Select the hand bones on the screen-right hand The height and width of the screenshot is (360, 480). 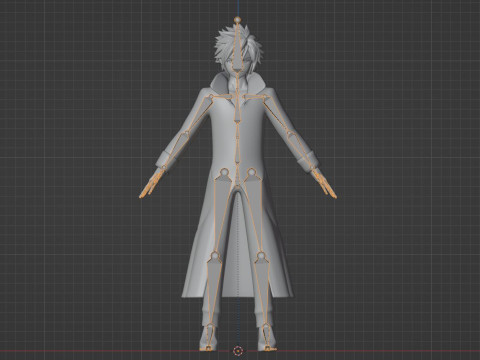coord(324,184)
